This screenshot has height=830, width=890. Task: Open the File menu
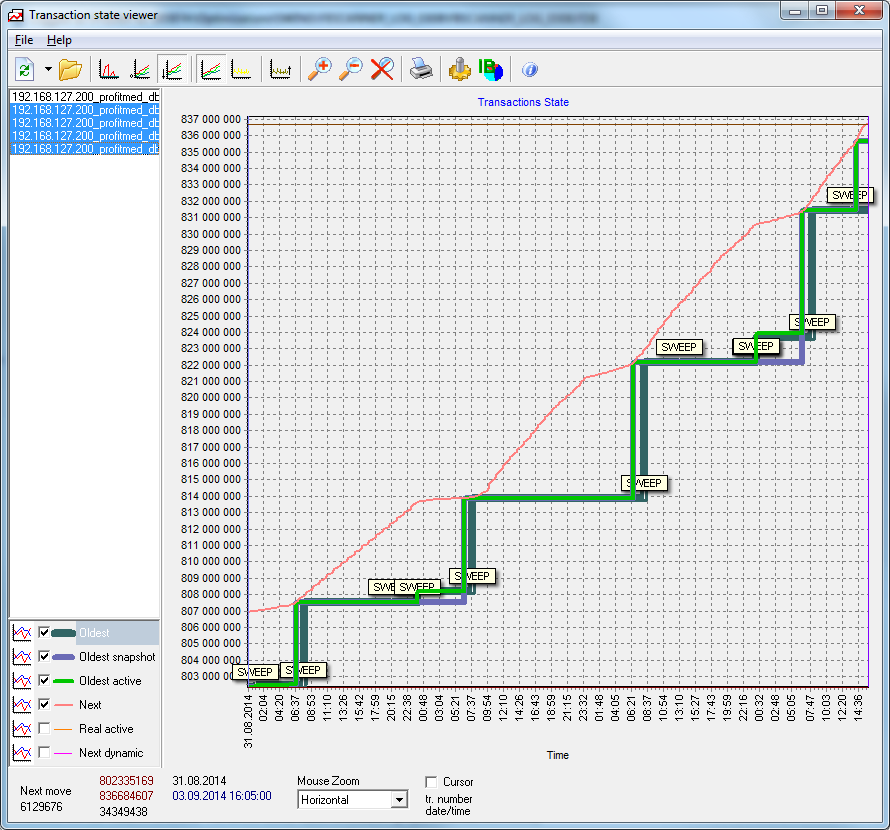coord(24,40)
